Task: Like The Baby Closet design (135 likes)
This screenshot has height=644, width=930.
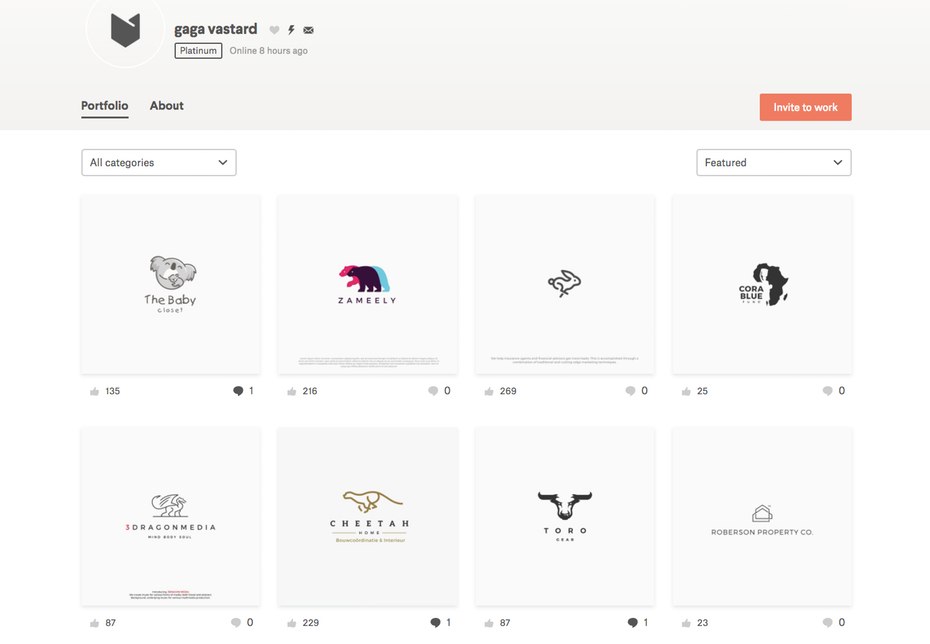Action: [x=94, y=391]
